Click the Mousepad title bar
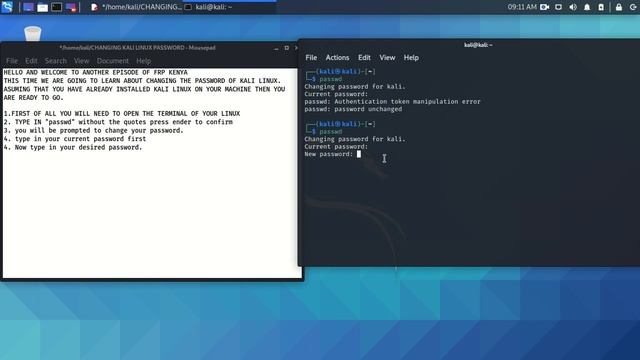Viewport: 640px width, 360px height. 138,48
